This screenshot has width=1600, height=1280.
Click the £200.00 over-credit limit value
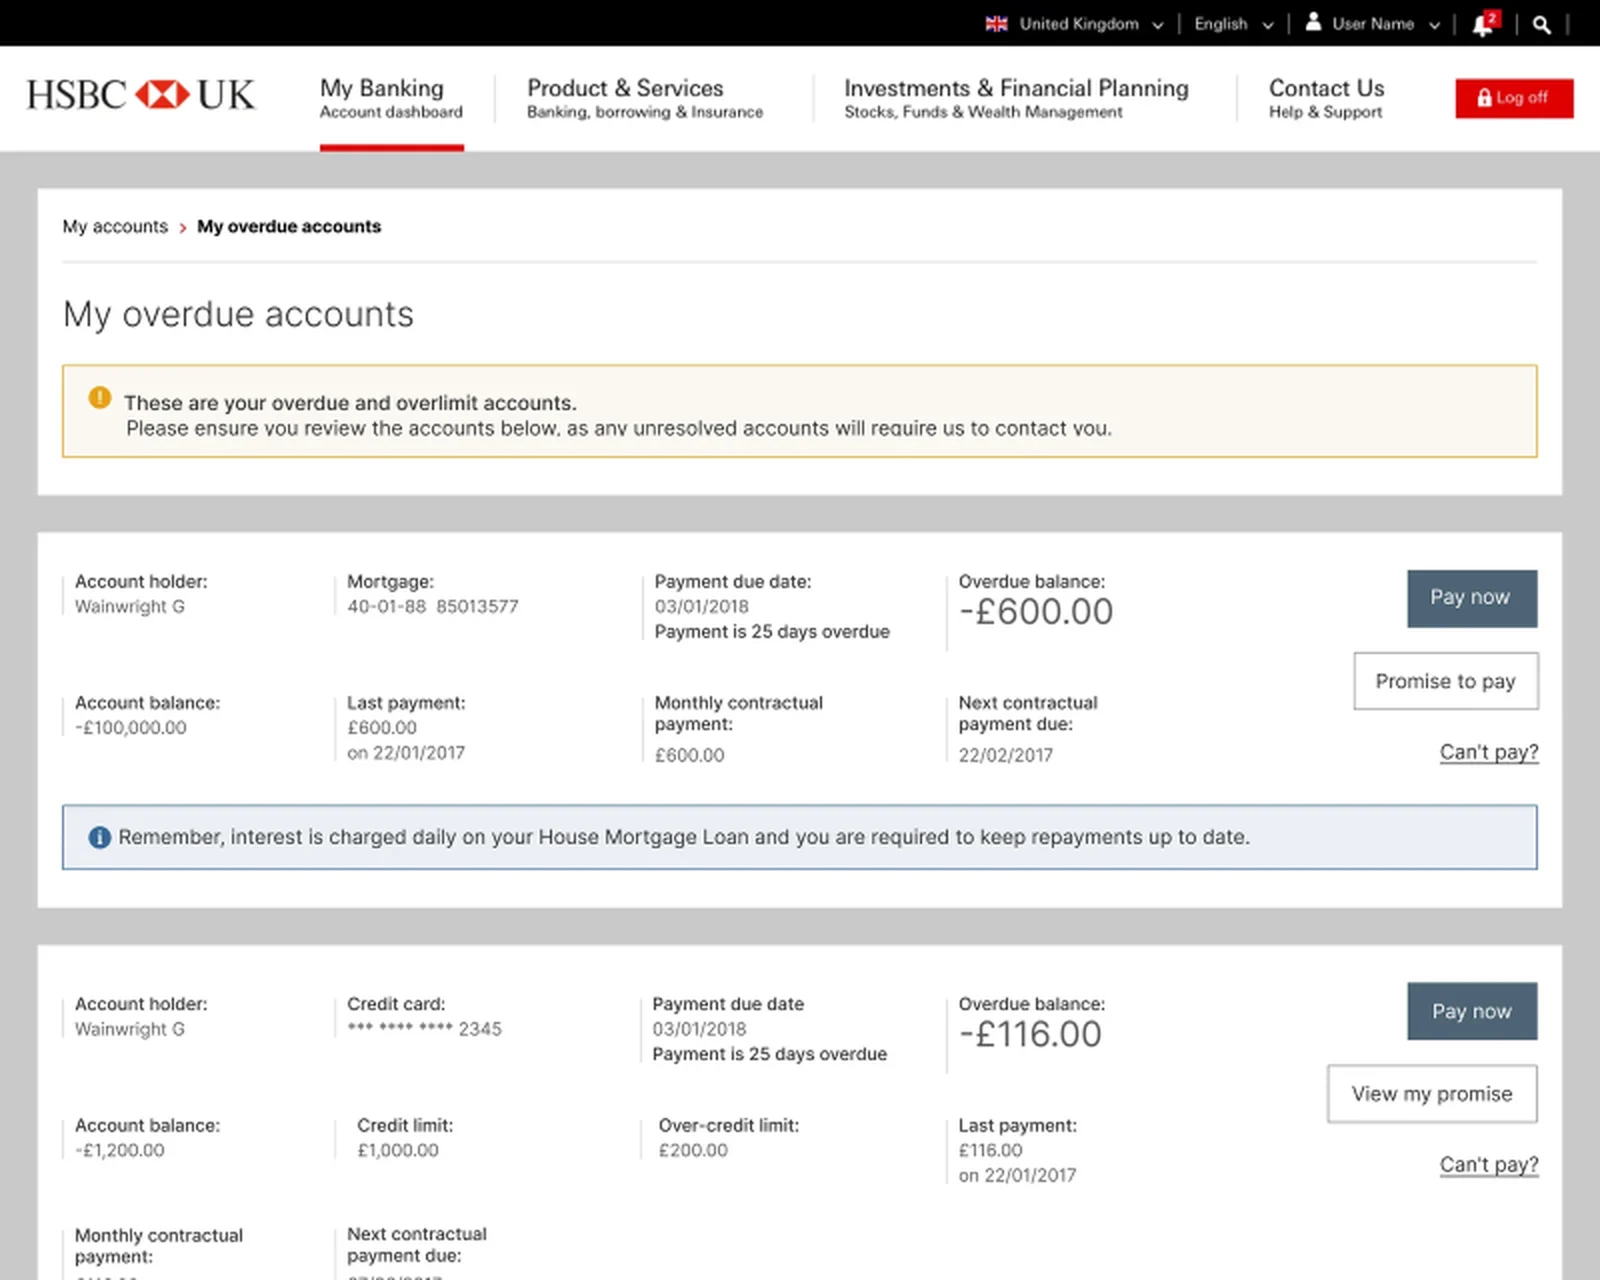tap(693, 1151)
